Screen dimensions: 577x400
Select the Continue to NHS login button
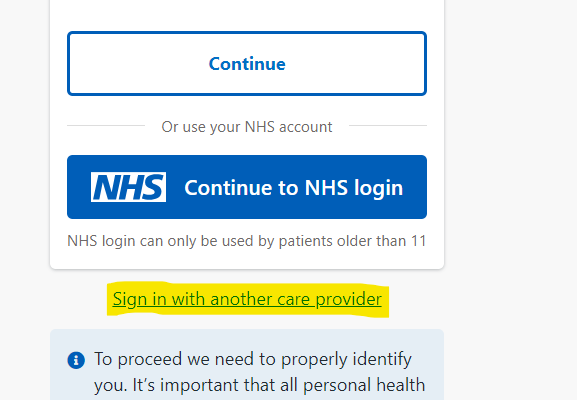point(247,187)
